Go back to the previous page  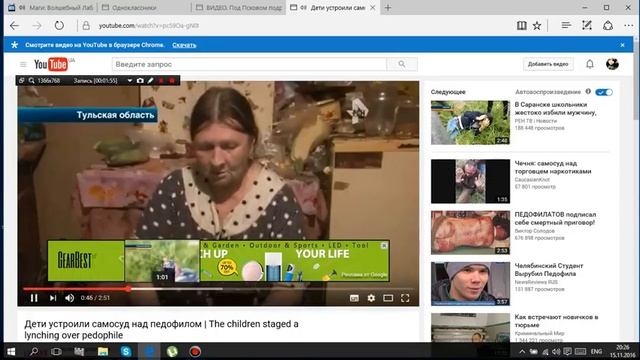[x=15, y=26]
